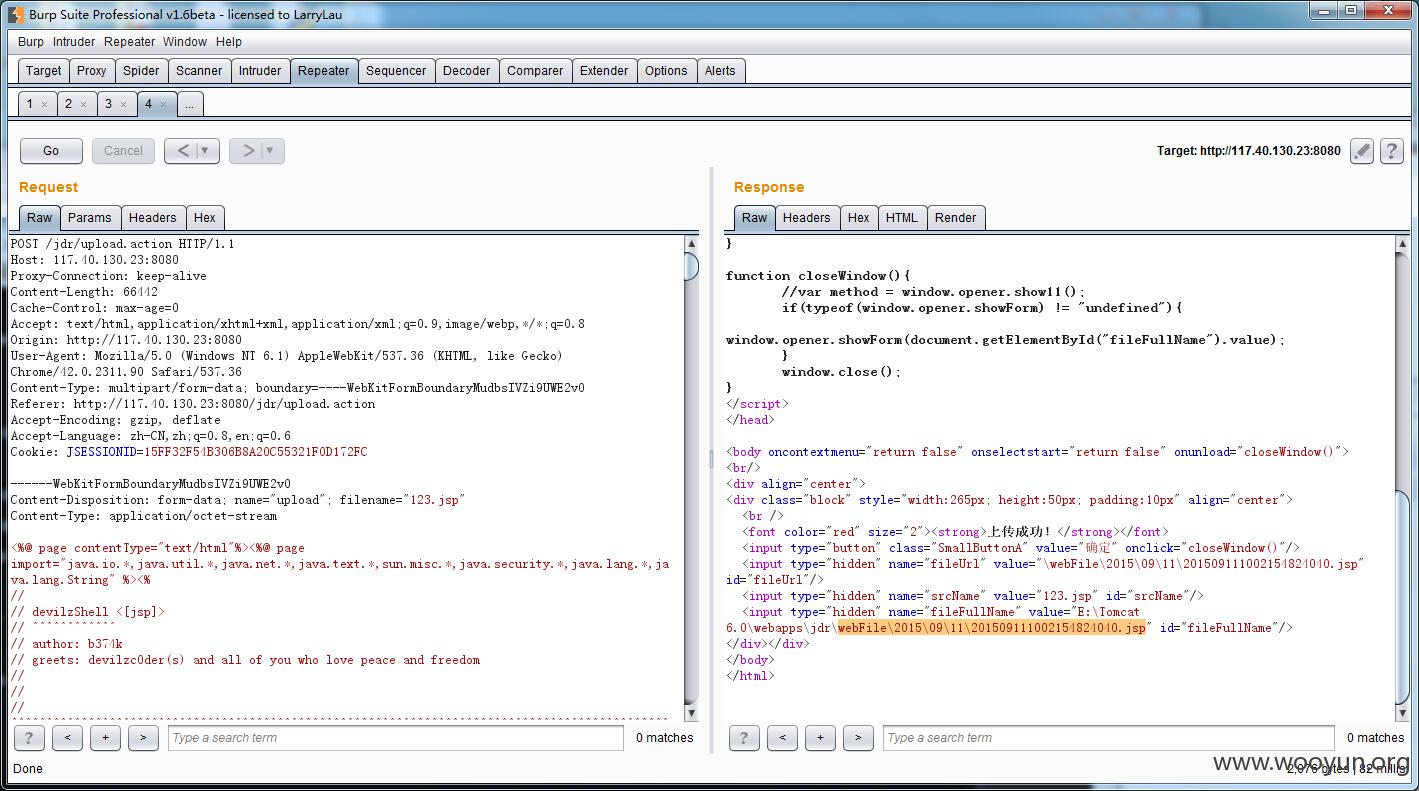The width and height of the screenshot is (1419, 791).
Task: Select the request Raw tab
Action: pyautogui.click(x=40, y=218)
